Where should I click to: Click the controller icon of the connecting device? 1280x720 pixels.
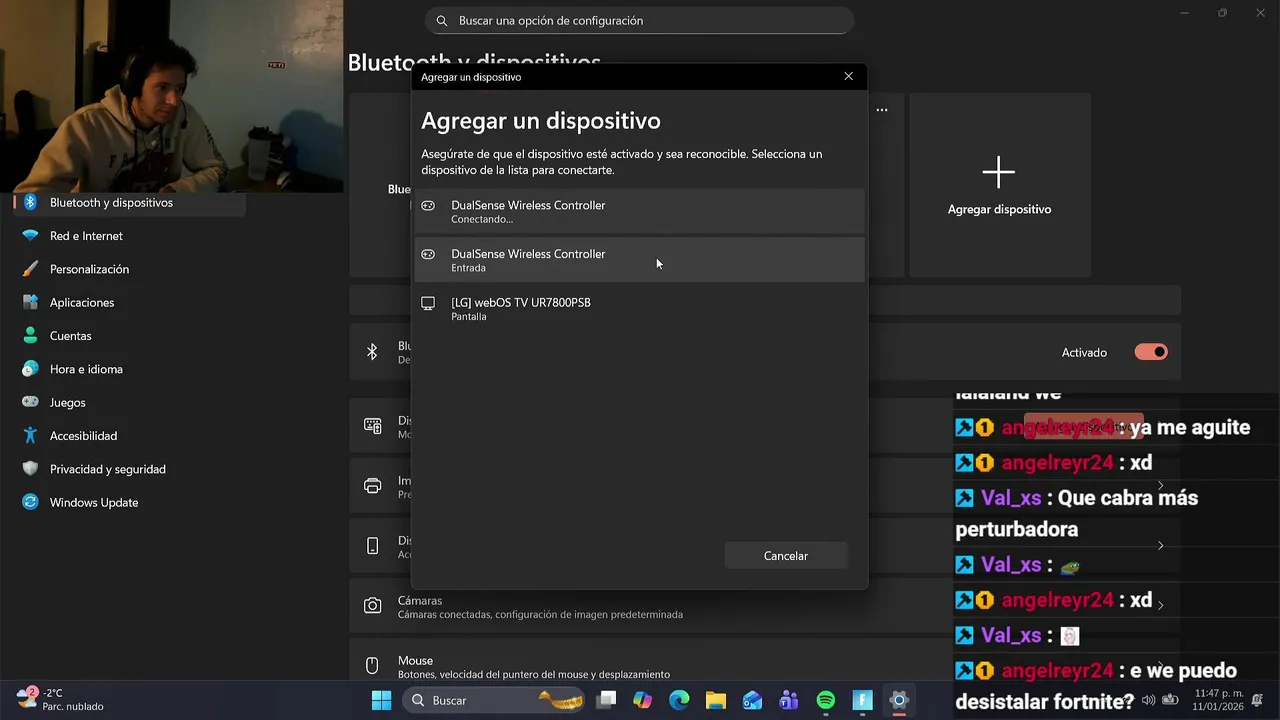coord(428,206)
